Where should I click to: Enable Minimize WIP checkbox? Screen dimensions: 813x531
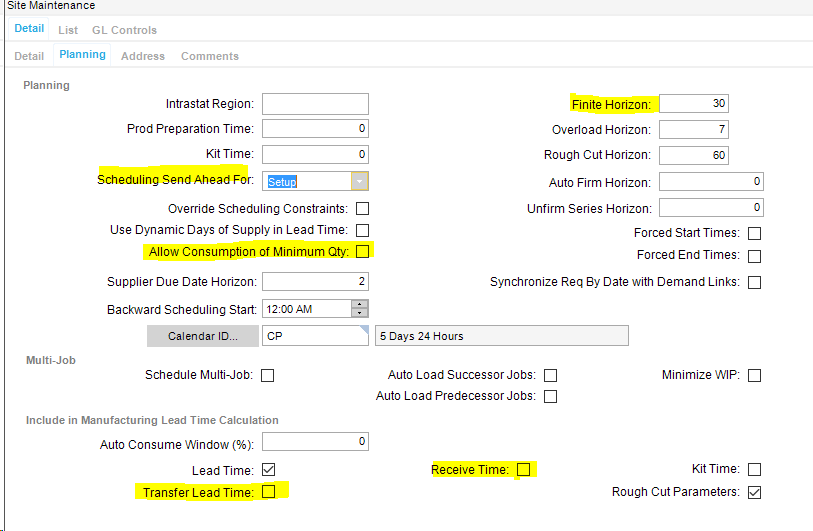click(x=754, y=375)
